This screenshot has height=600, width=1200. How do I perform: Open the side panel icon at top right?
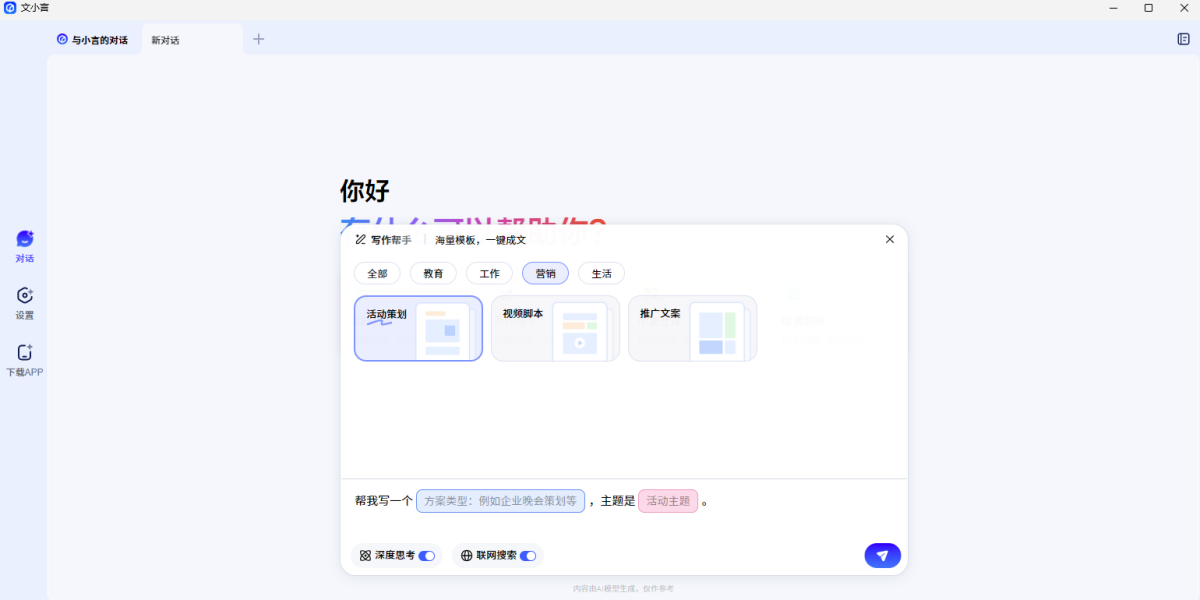[x=1184, y=37]
